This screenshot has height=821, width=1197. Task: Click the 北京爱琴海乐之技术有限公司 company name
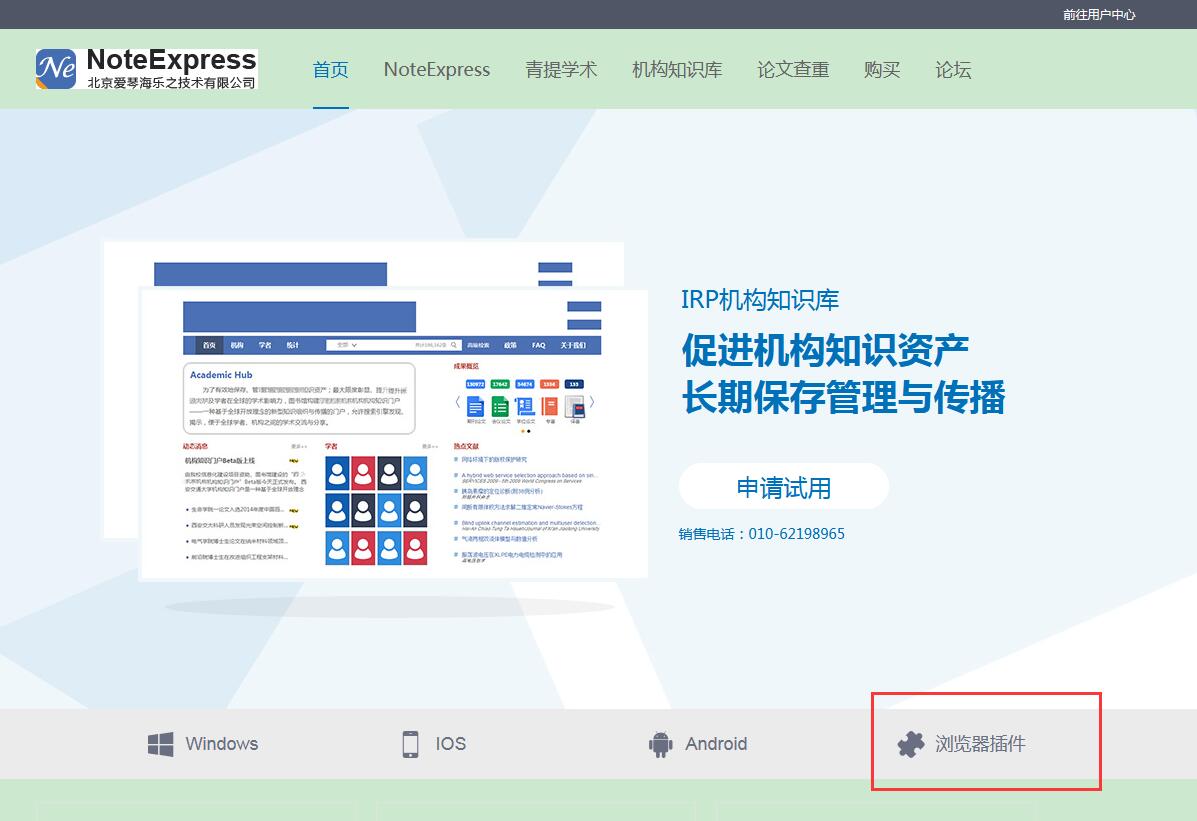point(171,83)
